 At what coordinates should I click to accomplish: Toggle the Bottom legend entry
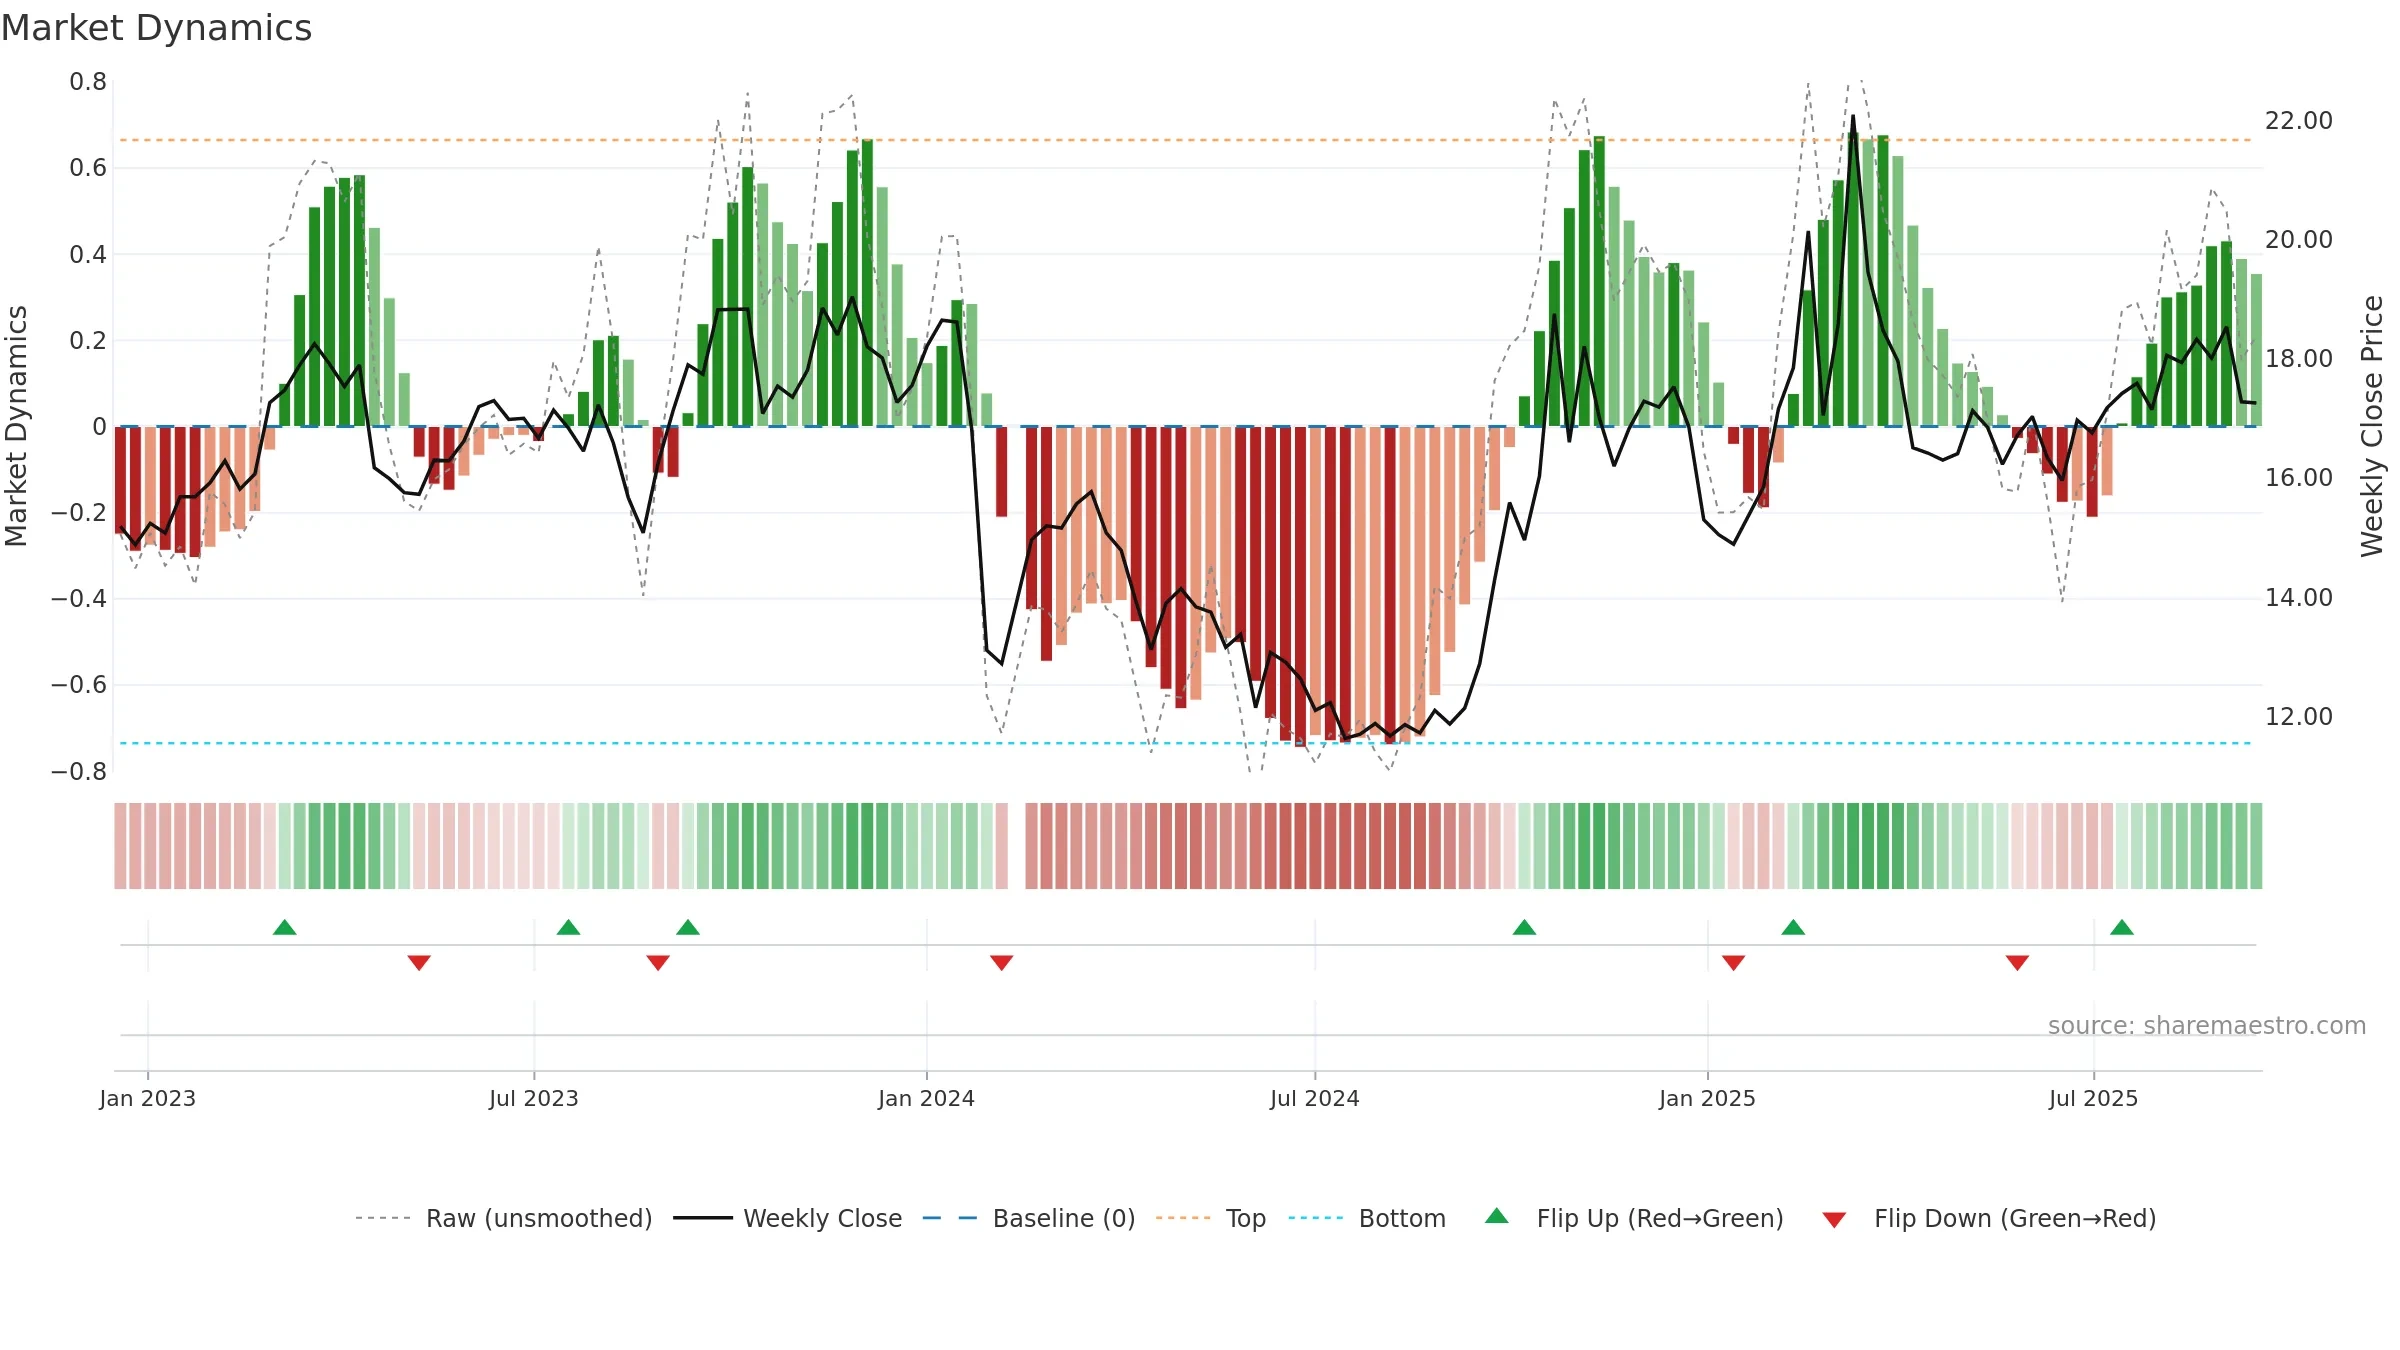pyautogui.click(x=1367, y=1218)
